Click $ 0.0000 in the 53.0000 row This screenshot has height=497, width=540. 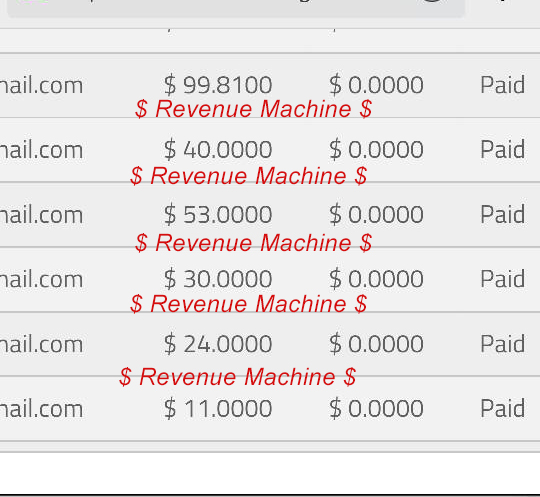pyautogui.click(x=376, y=214)
